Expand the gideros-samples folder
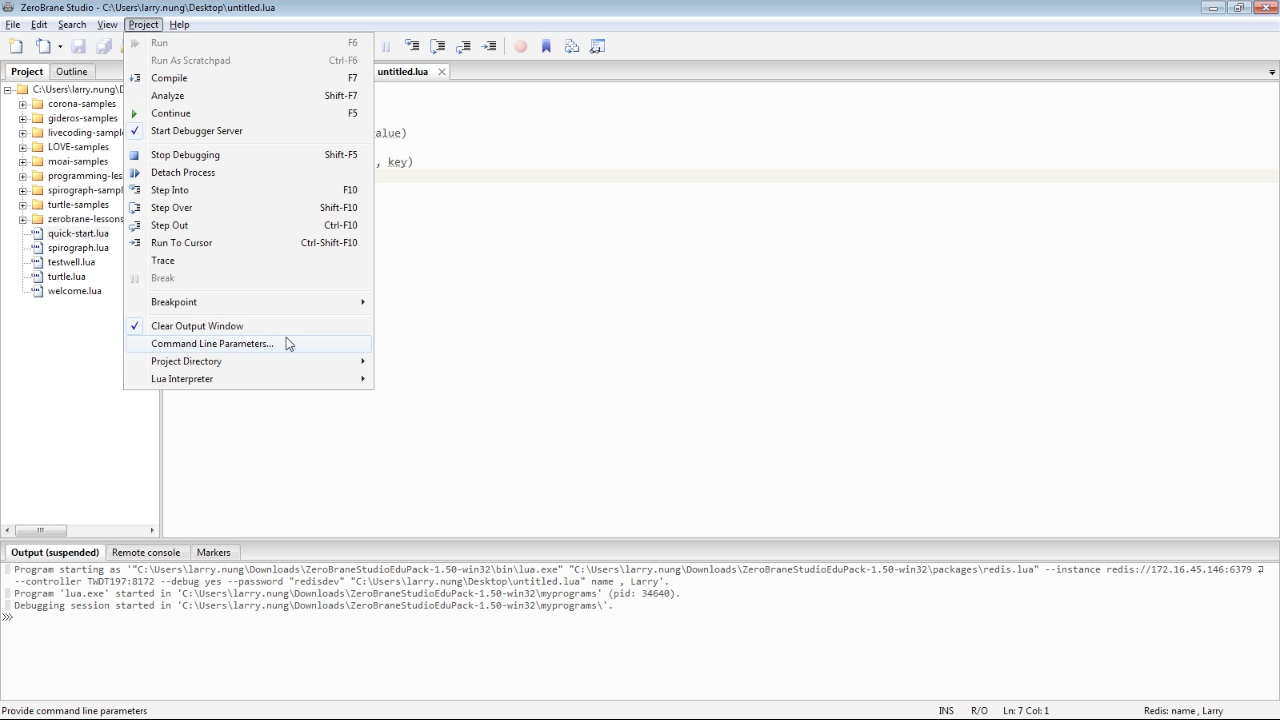Viewport: 1280px width, 720px height. coord(23,118)
